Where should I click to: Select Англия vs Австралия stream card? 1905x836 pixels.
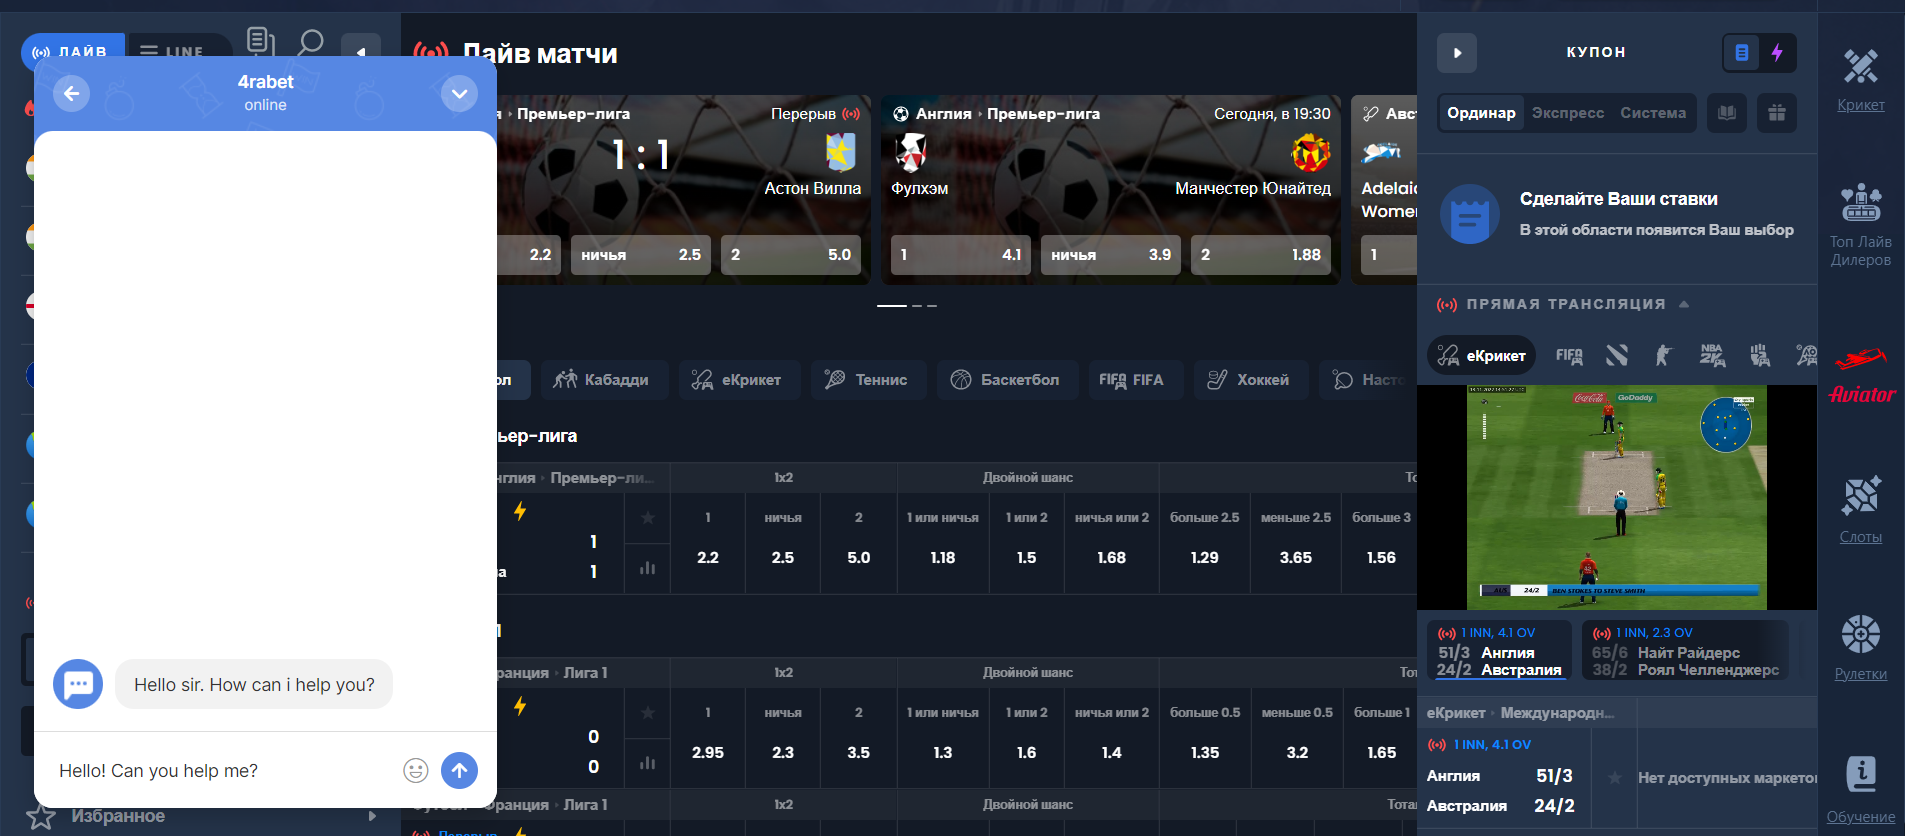tap(1499, 651)
